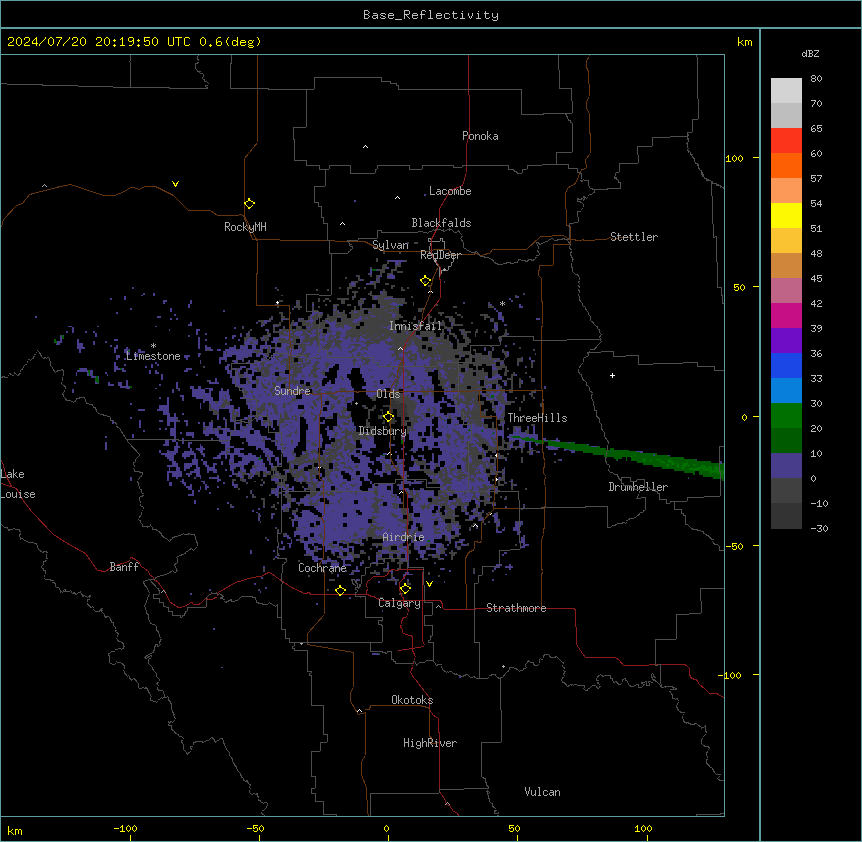Click the Cochrane town label

[x=322, y=568]
